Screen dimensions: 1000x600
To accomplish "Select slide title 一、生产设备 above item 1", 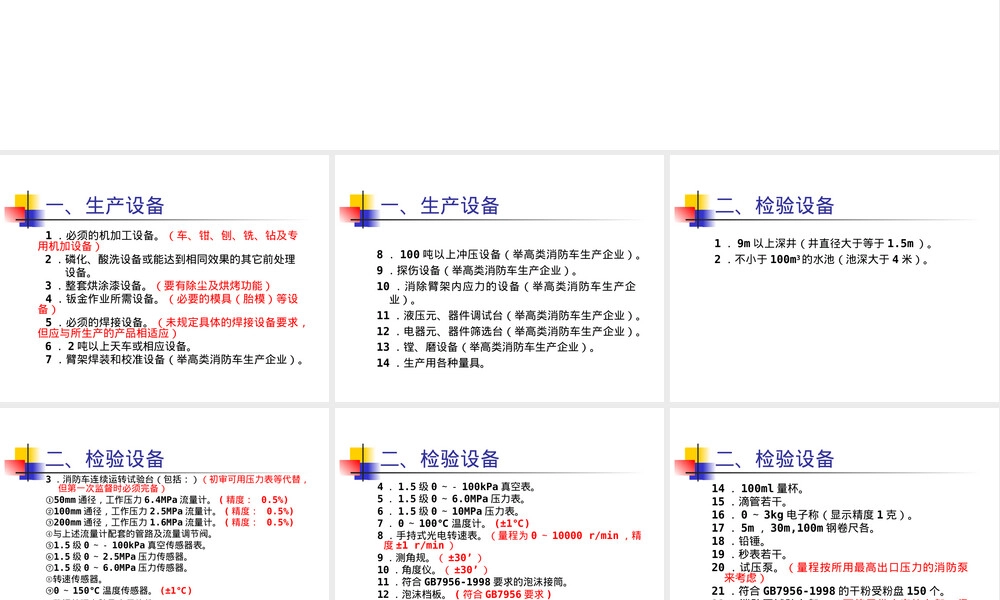I will 105,205.
